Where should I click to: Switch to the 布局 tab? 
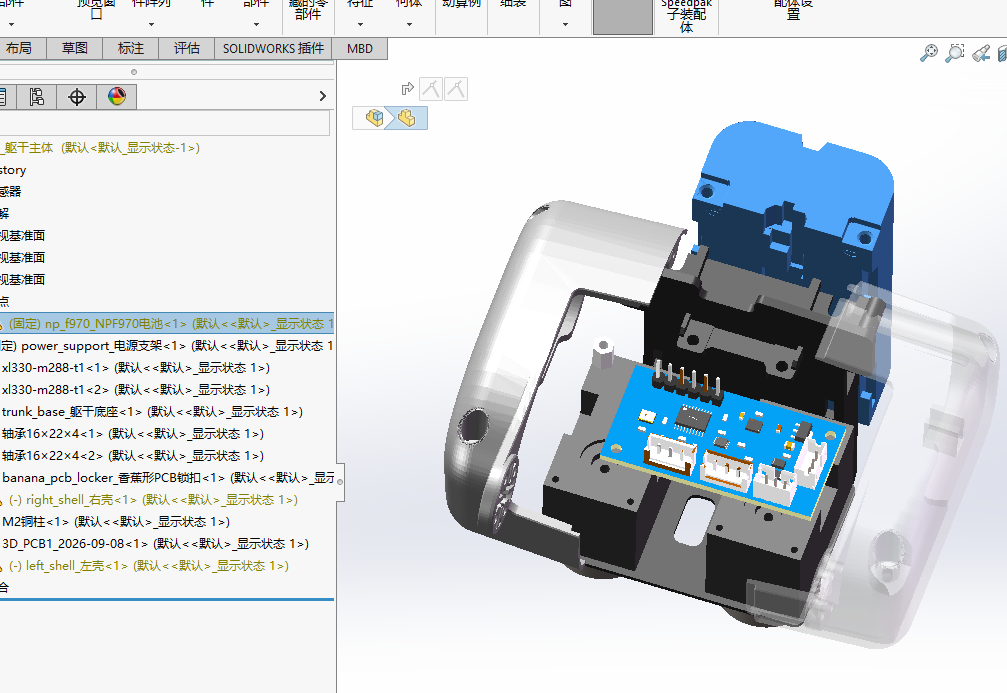click(x=19, y=48)
